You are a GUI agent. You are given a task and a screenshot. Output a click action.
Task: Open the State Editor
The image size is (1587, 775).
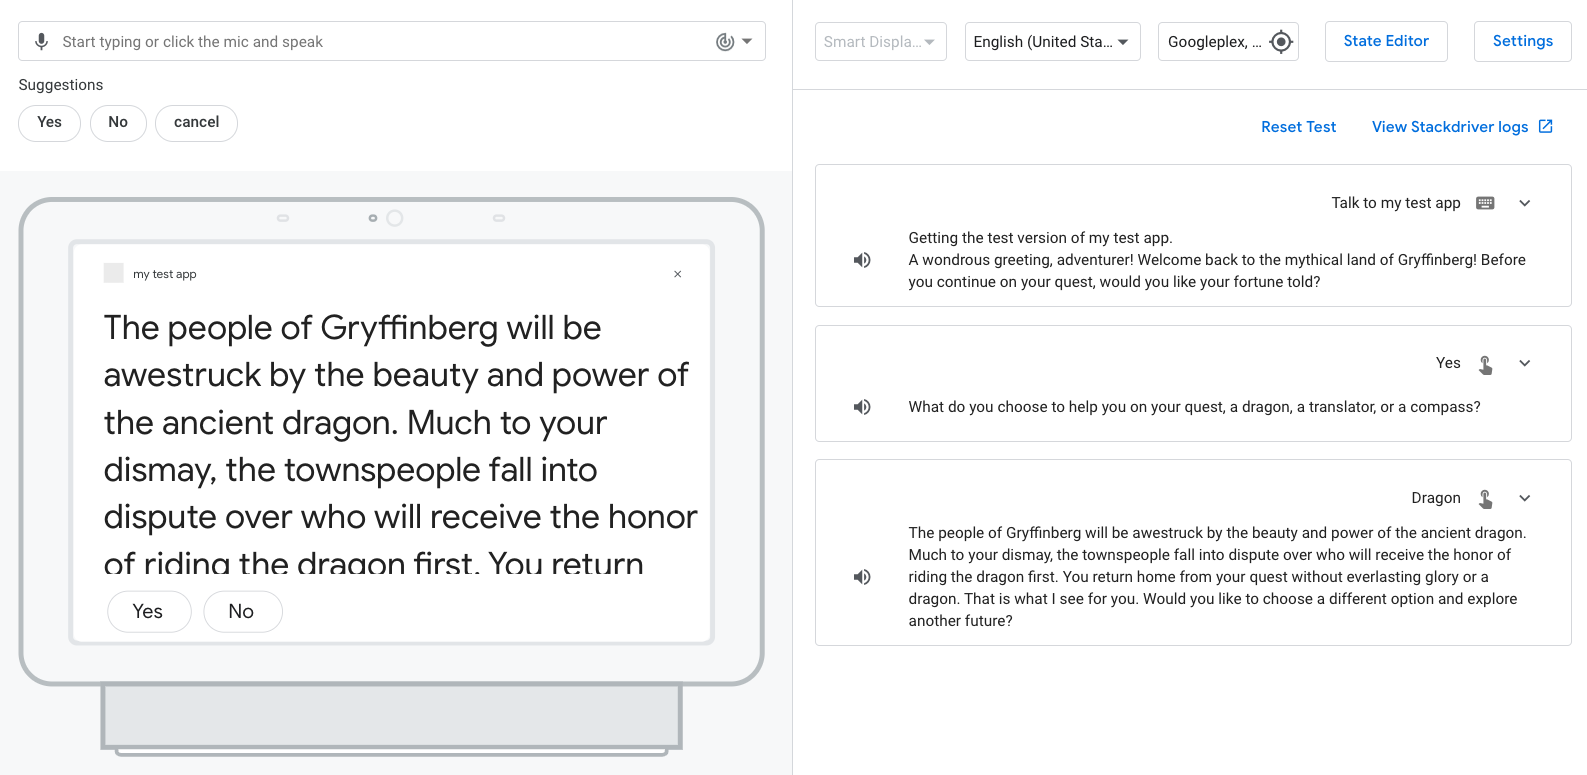(1386, 41)
